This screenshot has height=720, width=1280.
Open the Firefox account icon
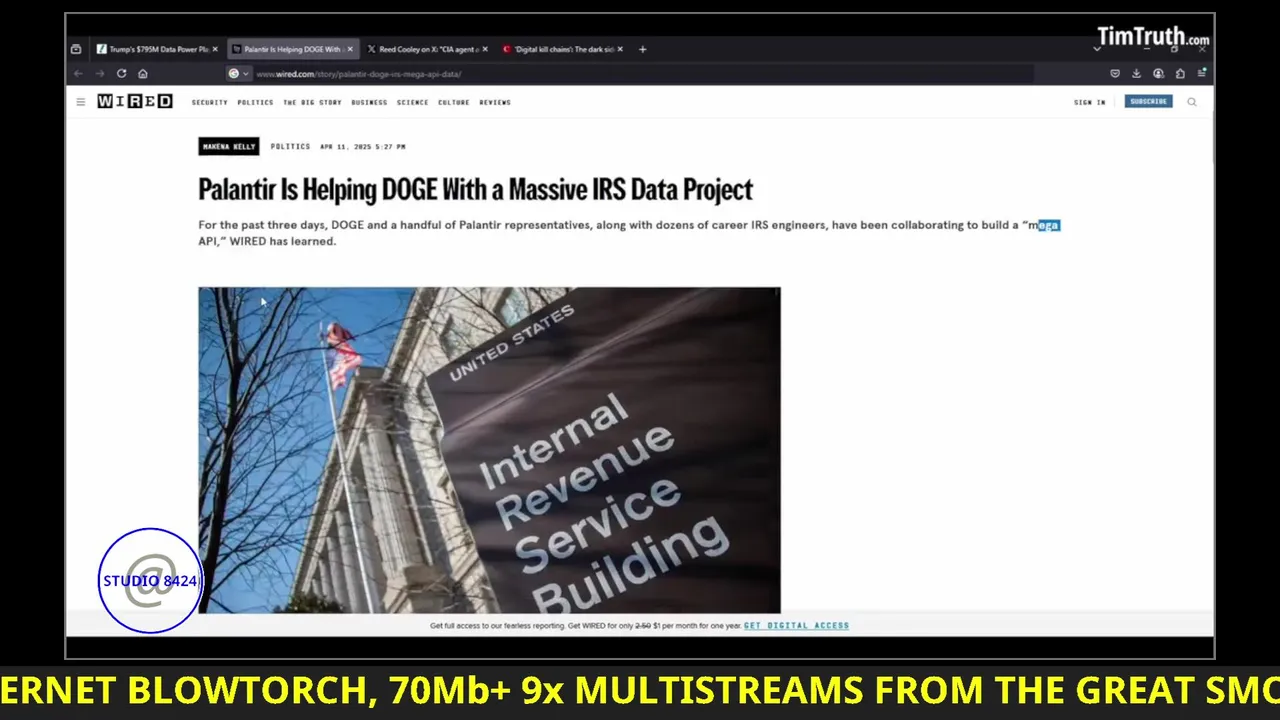point(1158,73)
